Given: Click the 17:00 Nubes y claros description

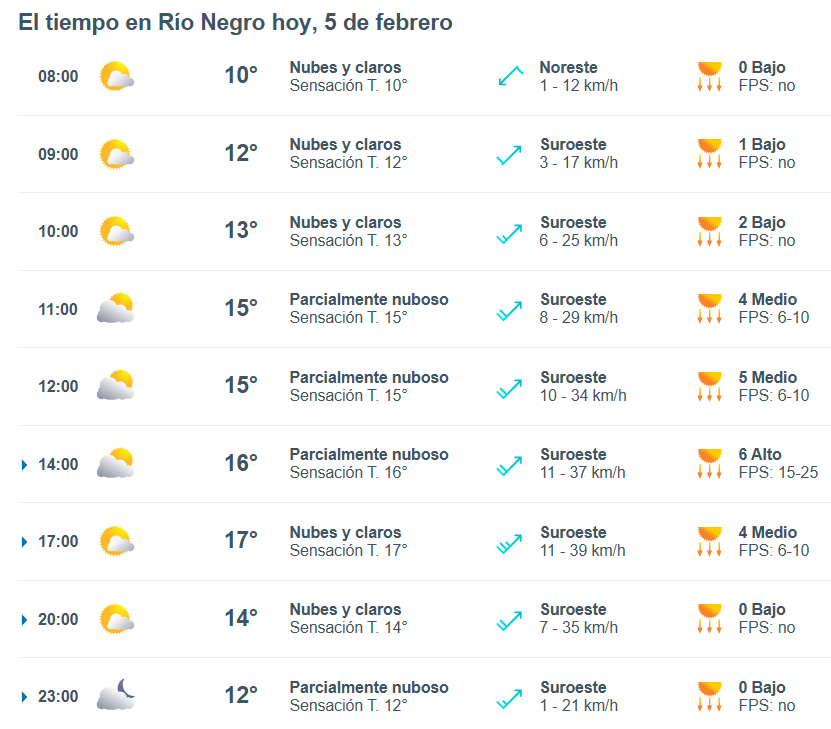Looking at the screenshot, I should click(x=345, y=533).
